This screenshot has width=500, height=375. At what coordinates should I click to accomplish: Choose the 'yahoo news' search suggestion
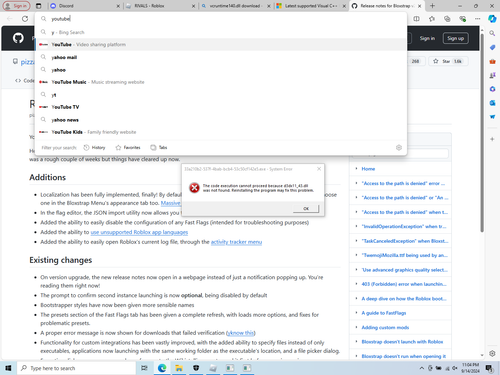(220, 120)
